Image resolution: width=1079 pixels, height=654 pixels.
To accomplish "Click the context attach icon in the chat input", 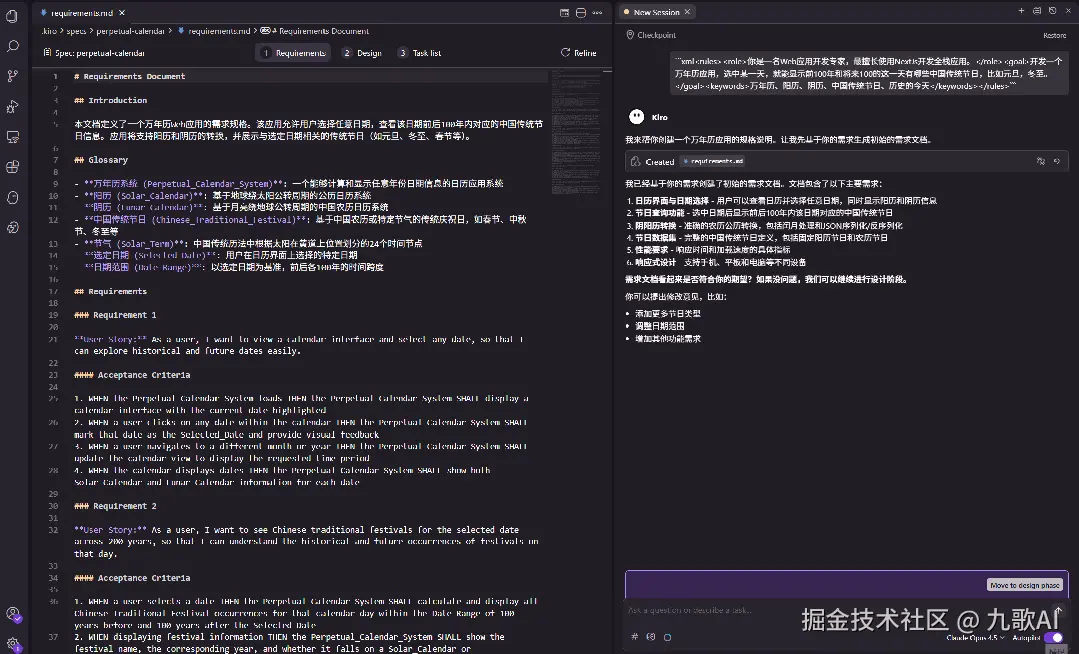I will [x=650, y=636].
